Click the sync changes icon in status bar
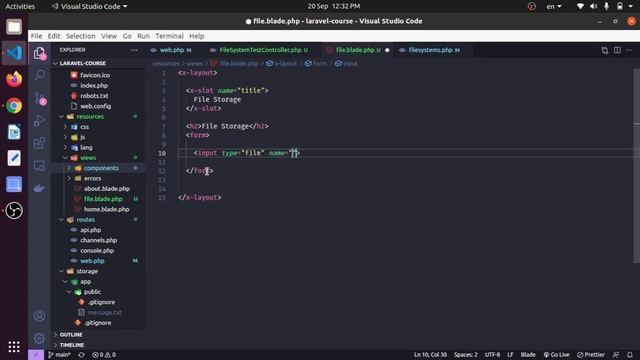The width and height of the screenshot is (640, 360). (82, 355)
